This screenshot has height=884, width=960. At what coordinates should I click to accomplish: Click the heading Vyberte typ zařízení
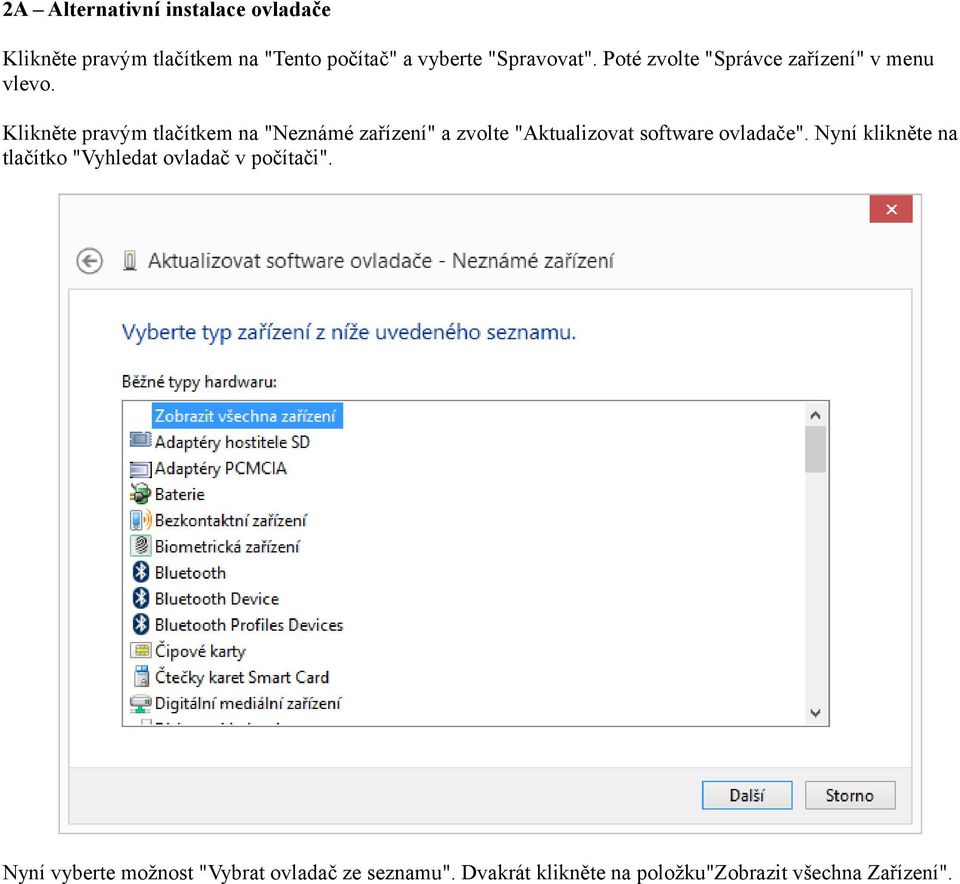coord(348,332)
